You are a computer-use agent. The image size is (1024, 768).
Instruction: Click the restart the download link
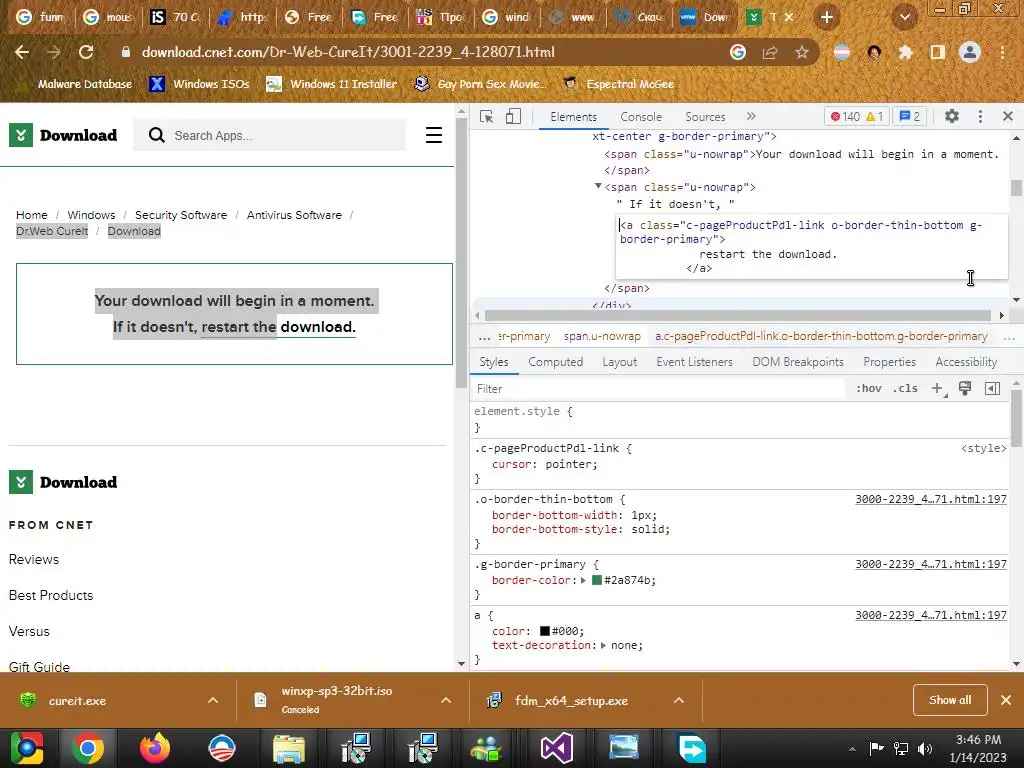pyautogui.click(x=278, y=327)
